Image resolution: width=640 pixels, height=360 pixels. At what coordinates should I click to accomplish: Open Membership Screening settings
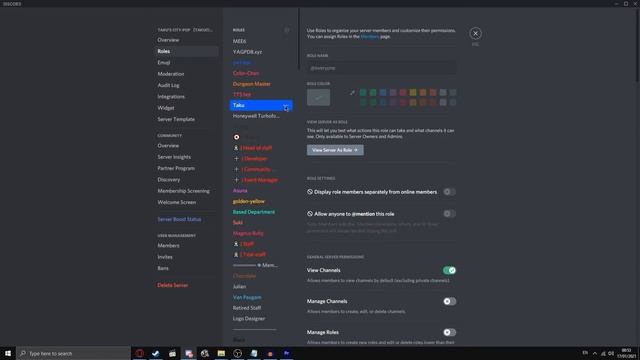(183, 191)
